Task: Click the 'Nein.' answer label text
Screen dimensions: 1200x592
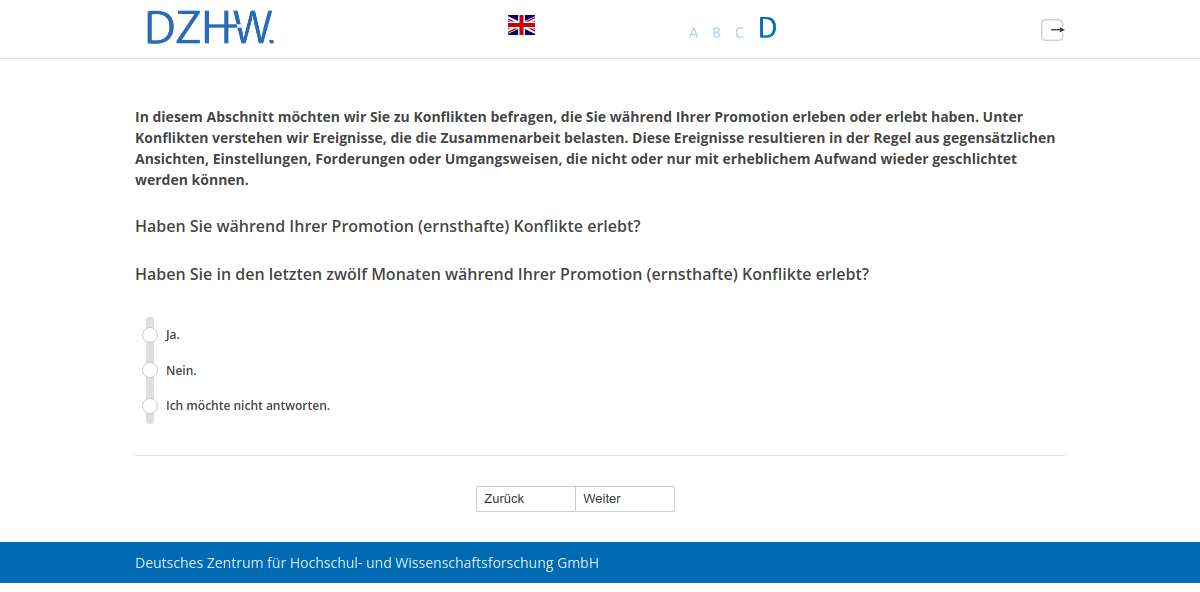Action: click(x=181, y=370)
